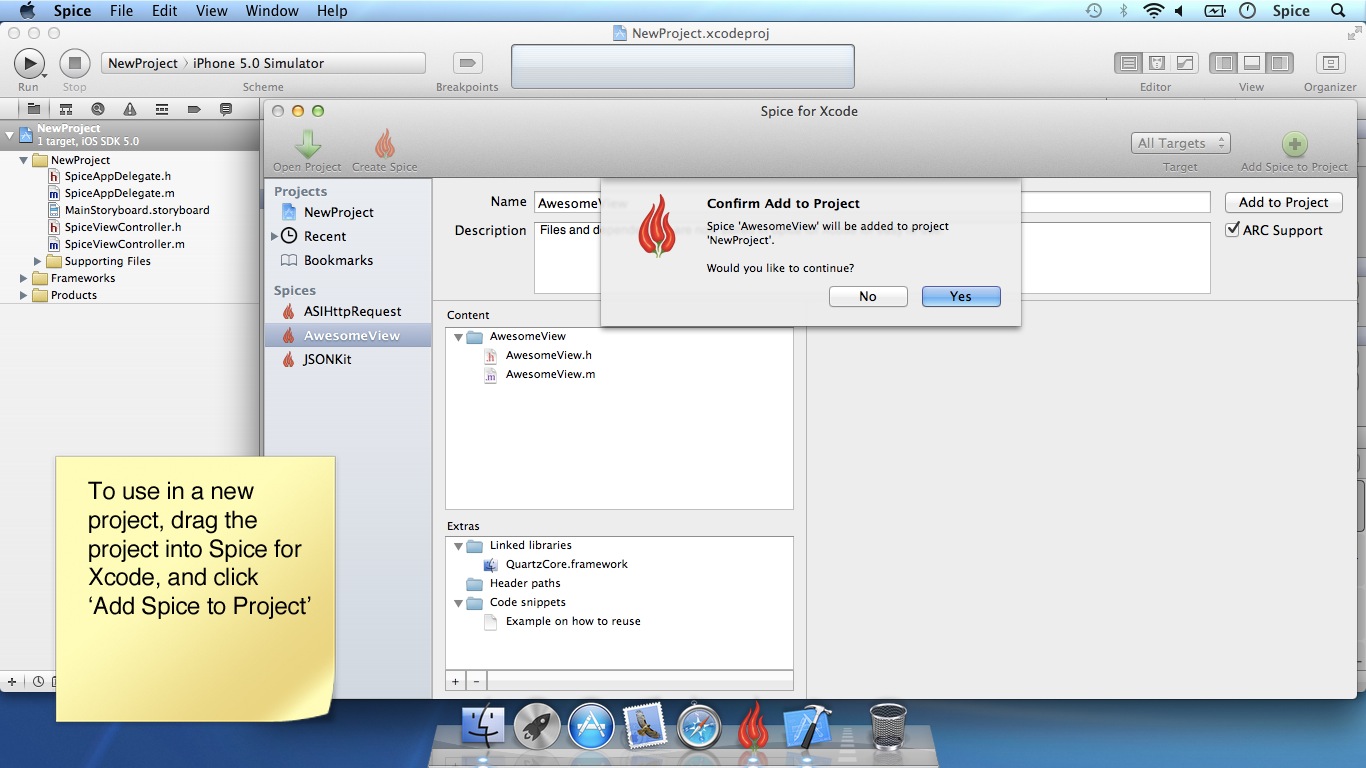
Task: Expand the Supporting Files folder
Action: 39,261
